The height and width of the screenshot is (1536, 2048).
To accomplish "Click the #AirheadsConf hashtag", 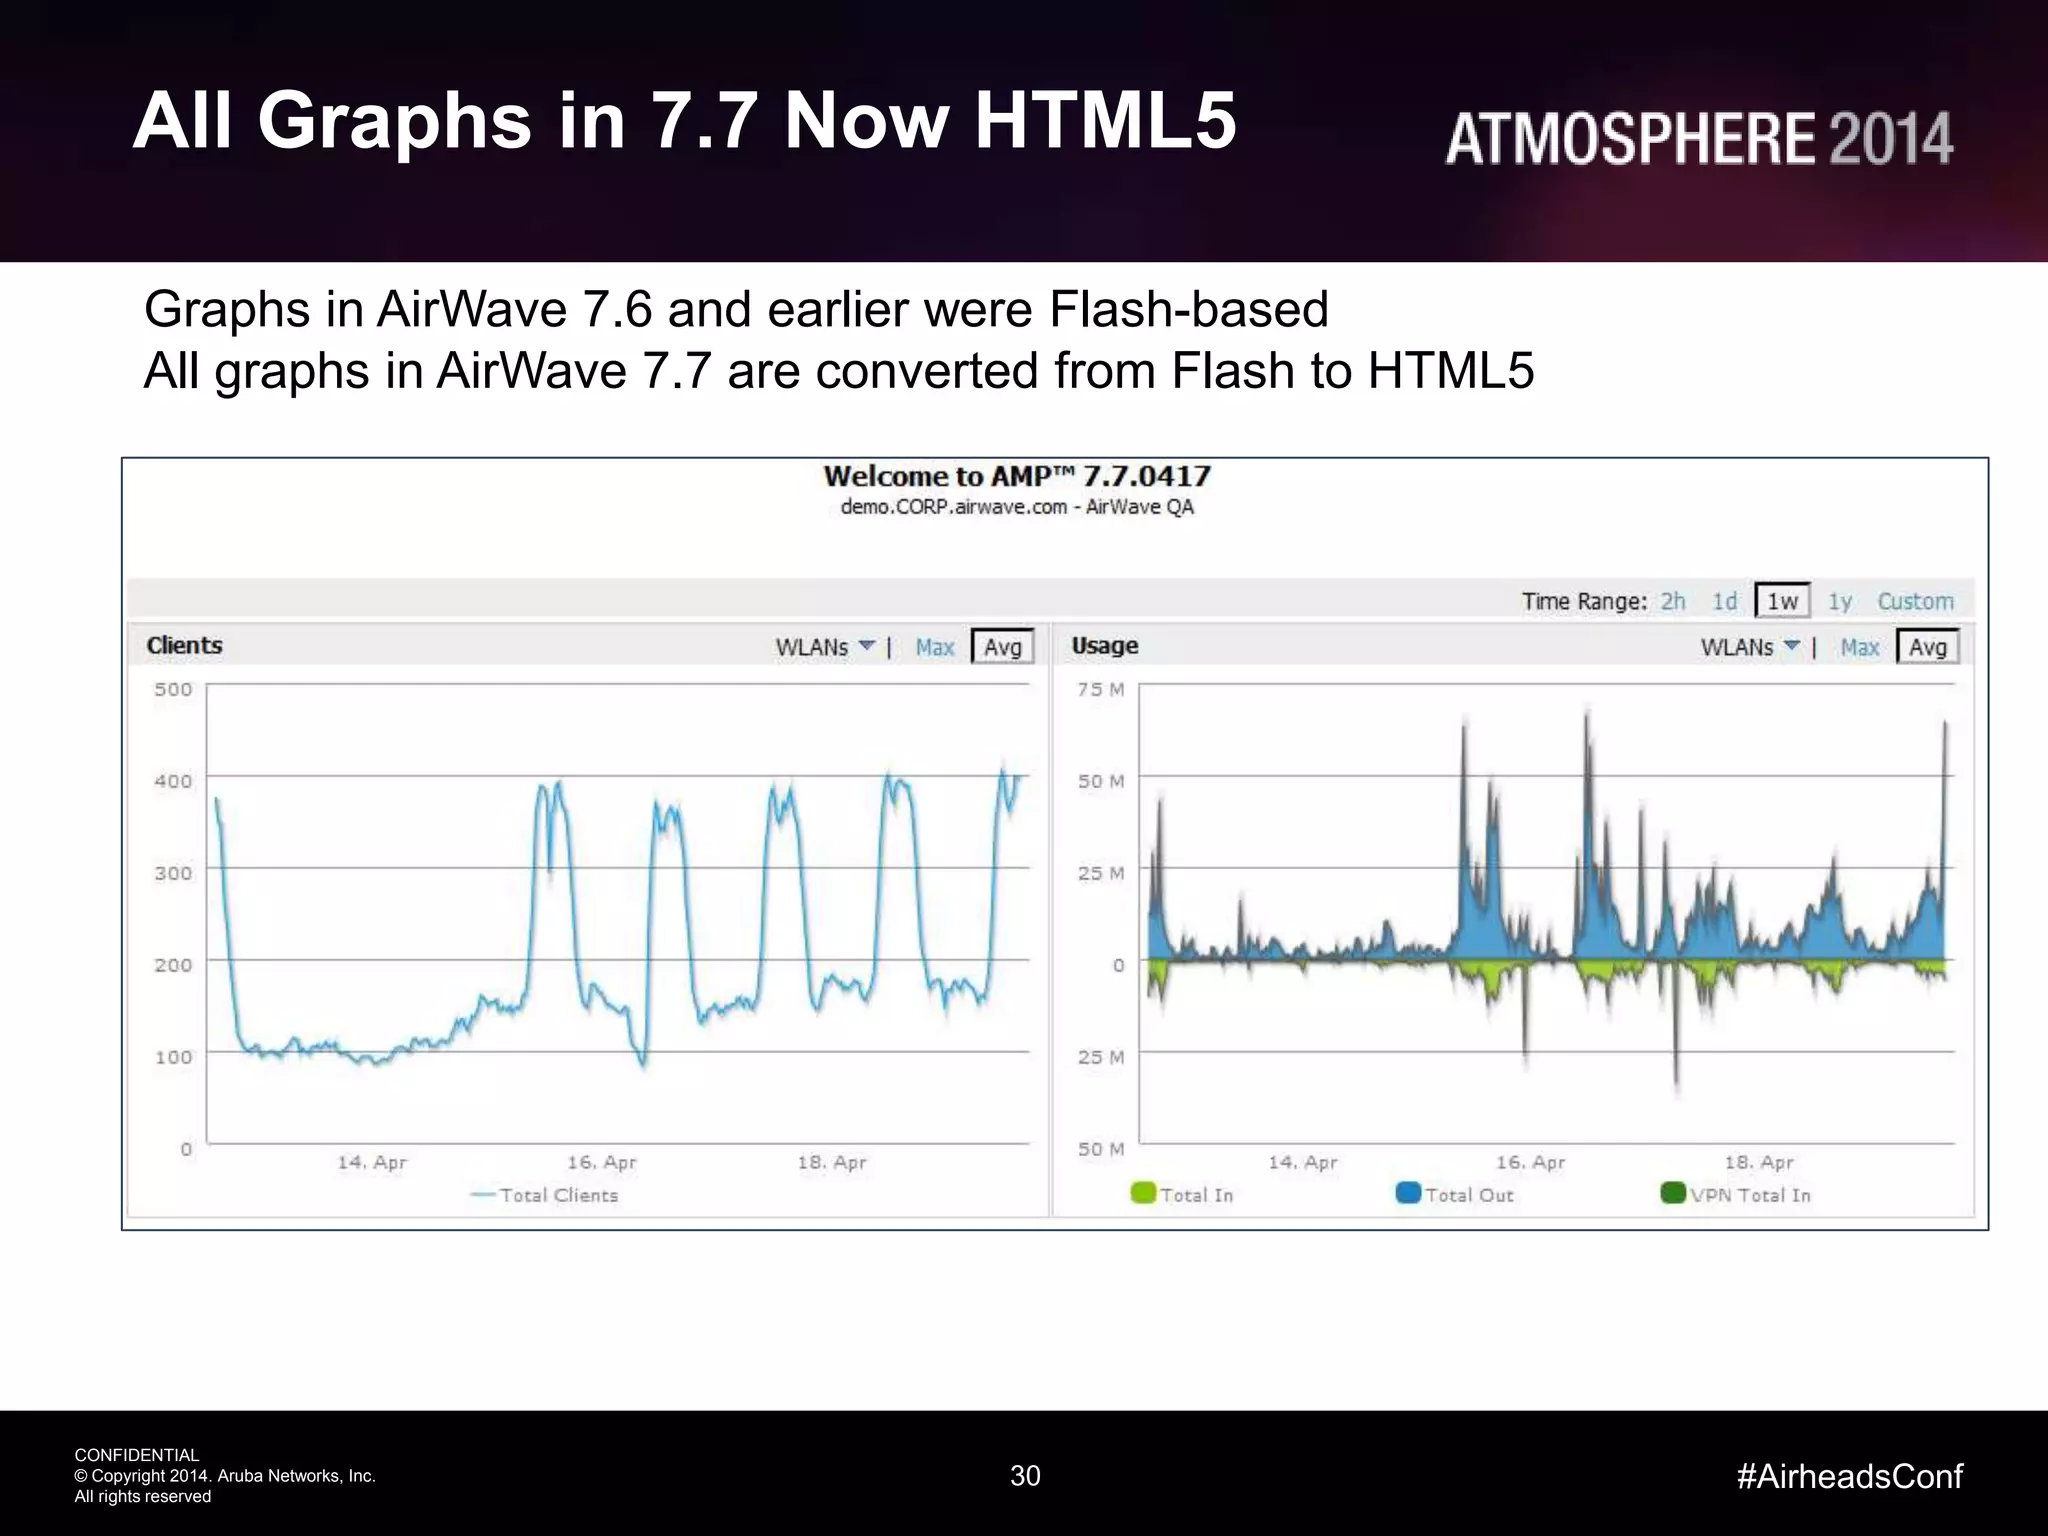I will [1850, 1476].
